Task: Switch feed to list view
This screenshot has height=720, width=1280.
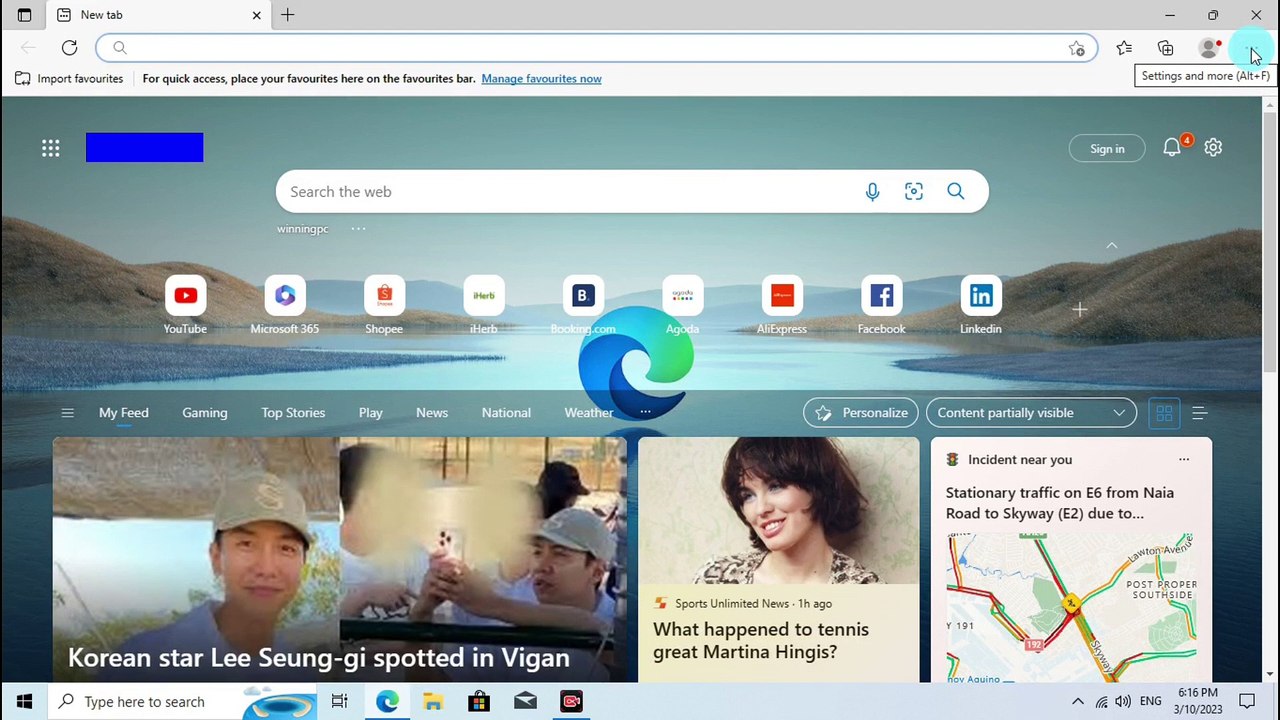Action: pyautogui.click(x=1200, y=413)
